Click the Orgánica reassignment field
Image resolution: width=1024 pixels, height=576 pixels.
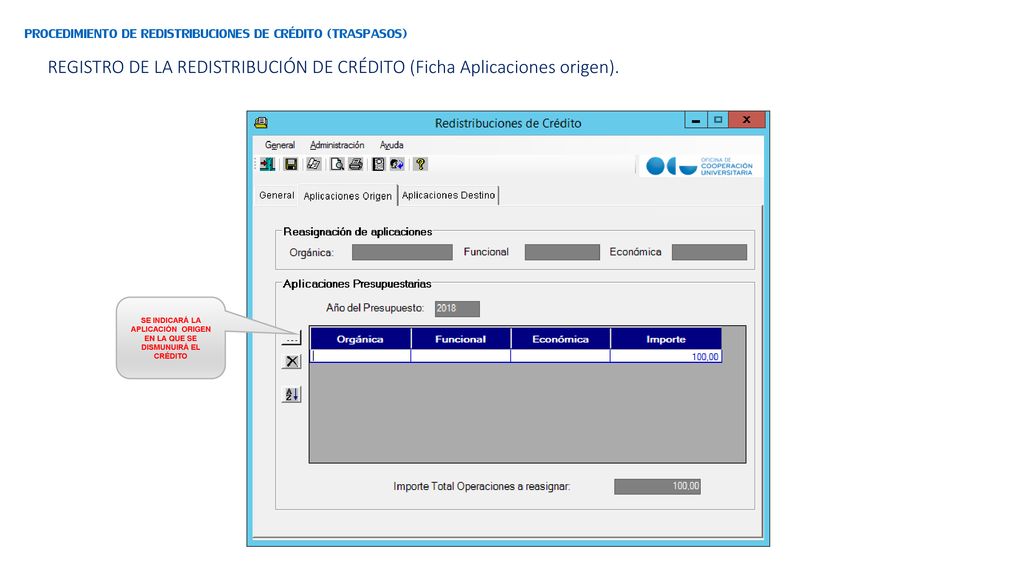pos(402,252)
